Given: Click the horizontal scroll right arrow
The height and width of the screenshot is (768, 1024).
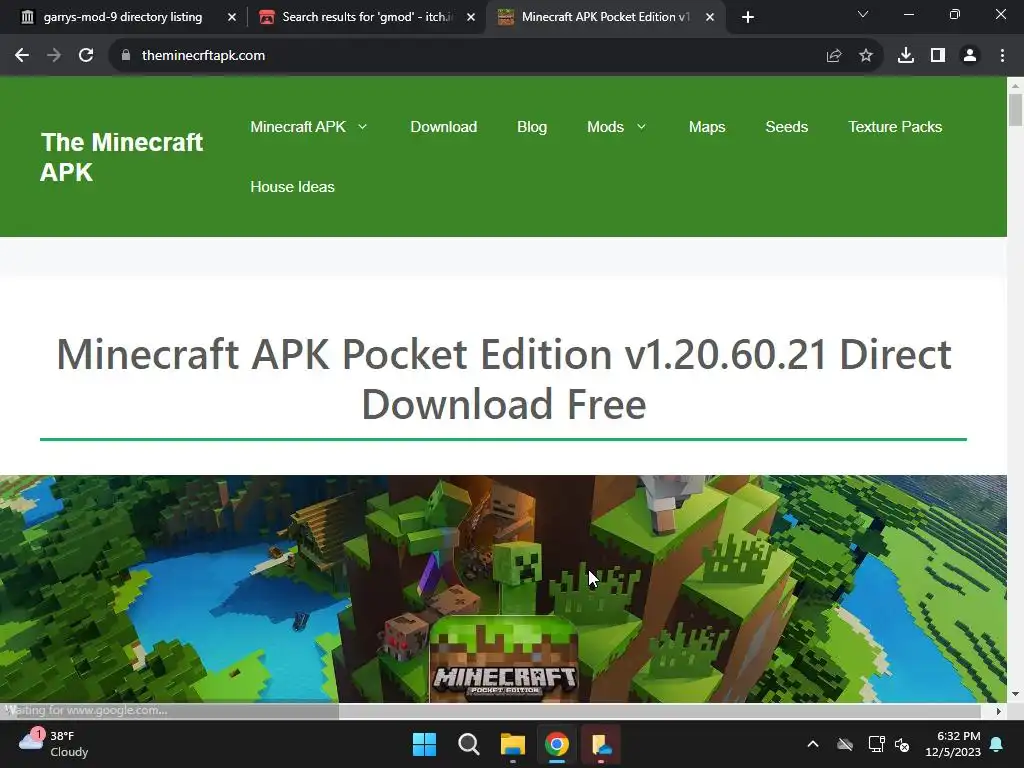Looking at the screenshot, I should 999,711.
